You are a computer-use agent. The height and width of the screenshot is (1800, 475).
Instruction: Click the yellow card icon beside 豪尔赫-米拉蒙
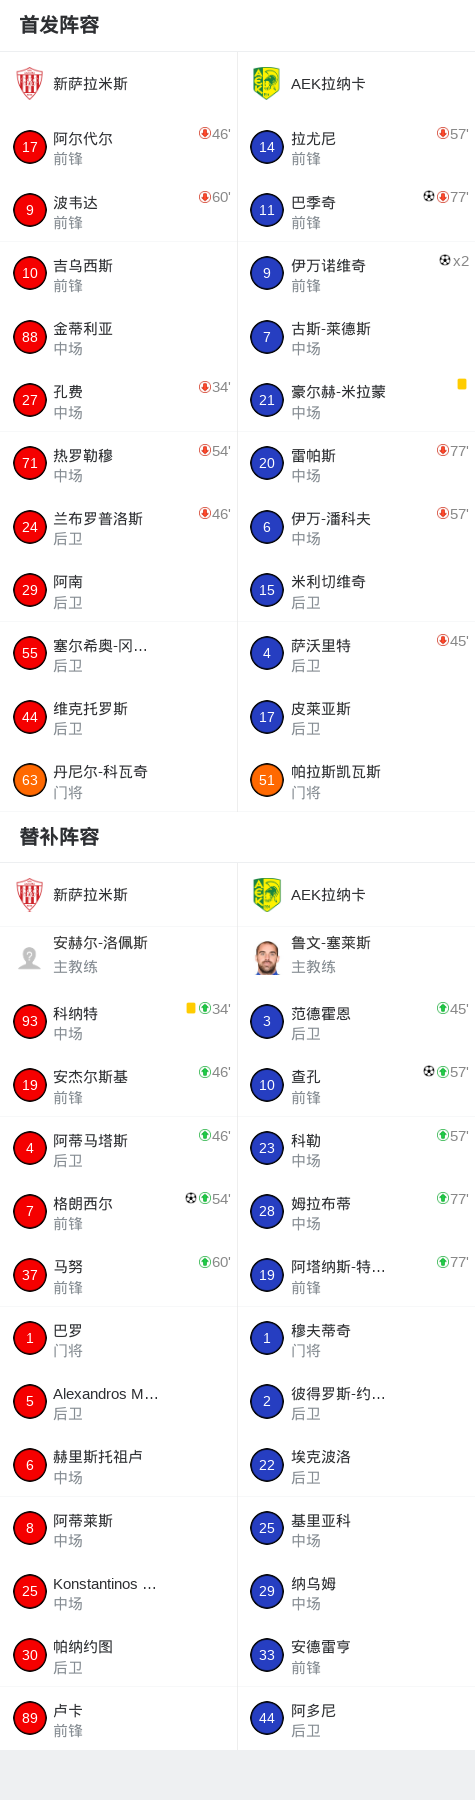462,384
